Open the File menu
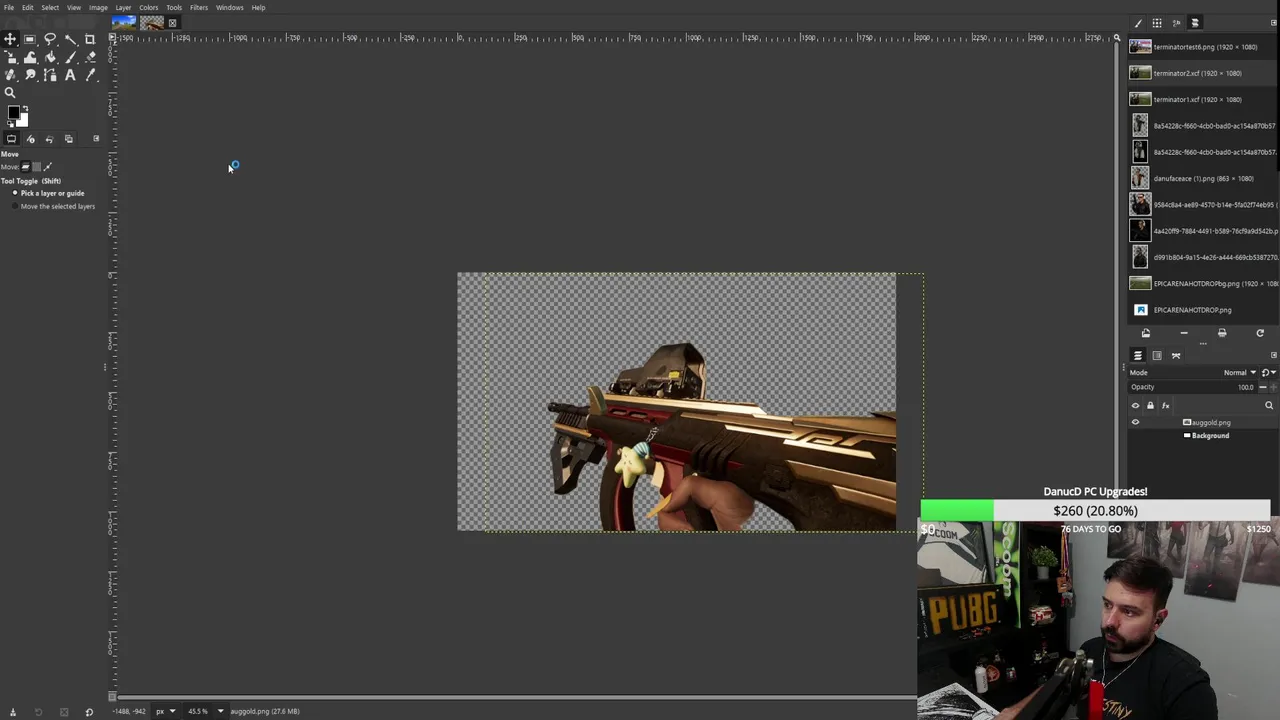This screenshot has width=1280, height=720. [x=9, y=7]
